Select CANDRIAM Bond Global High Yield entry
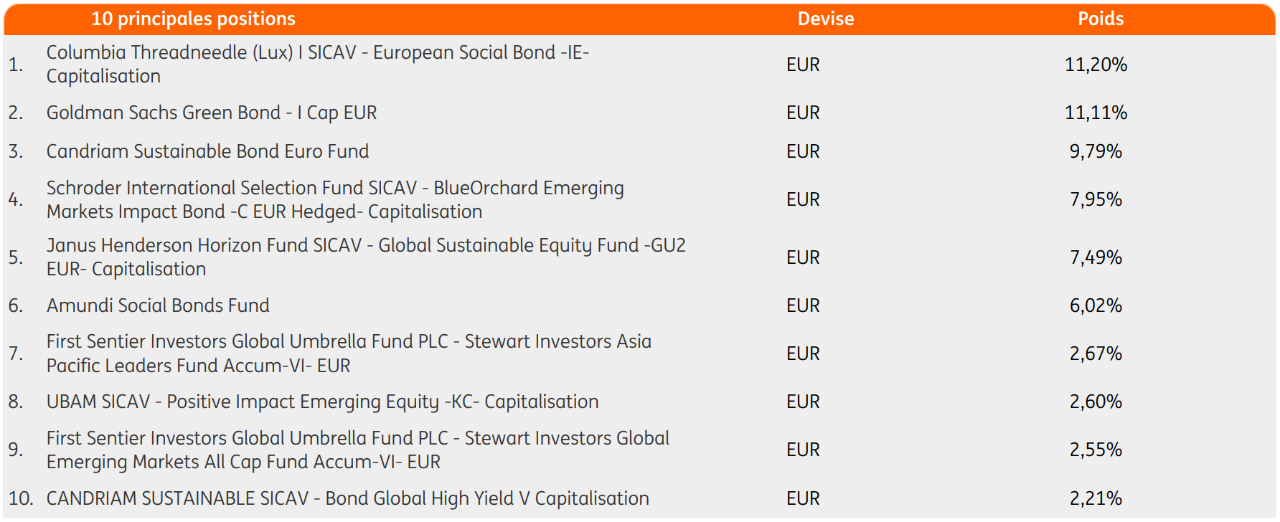 [x=348, y=498]
